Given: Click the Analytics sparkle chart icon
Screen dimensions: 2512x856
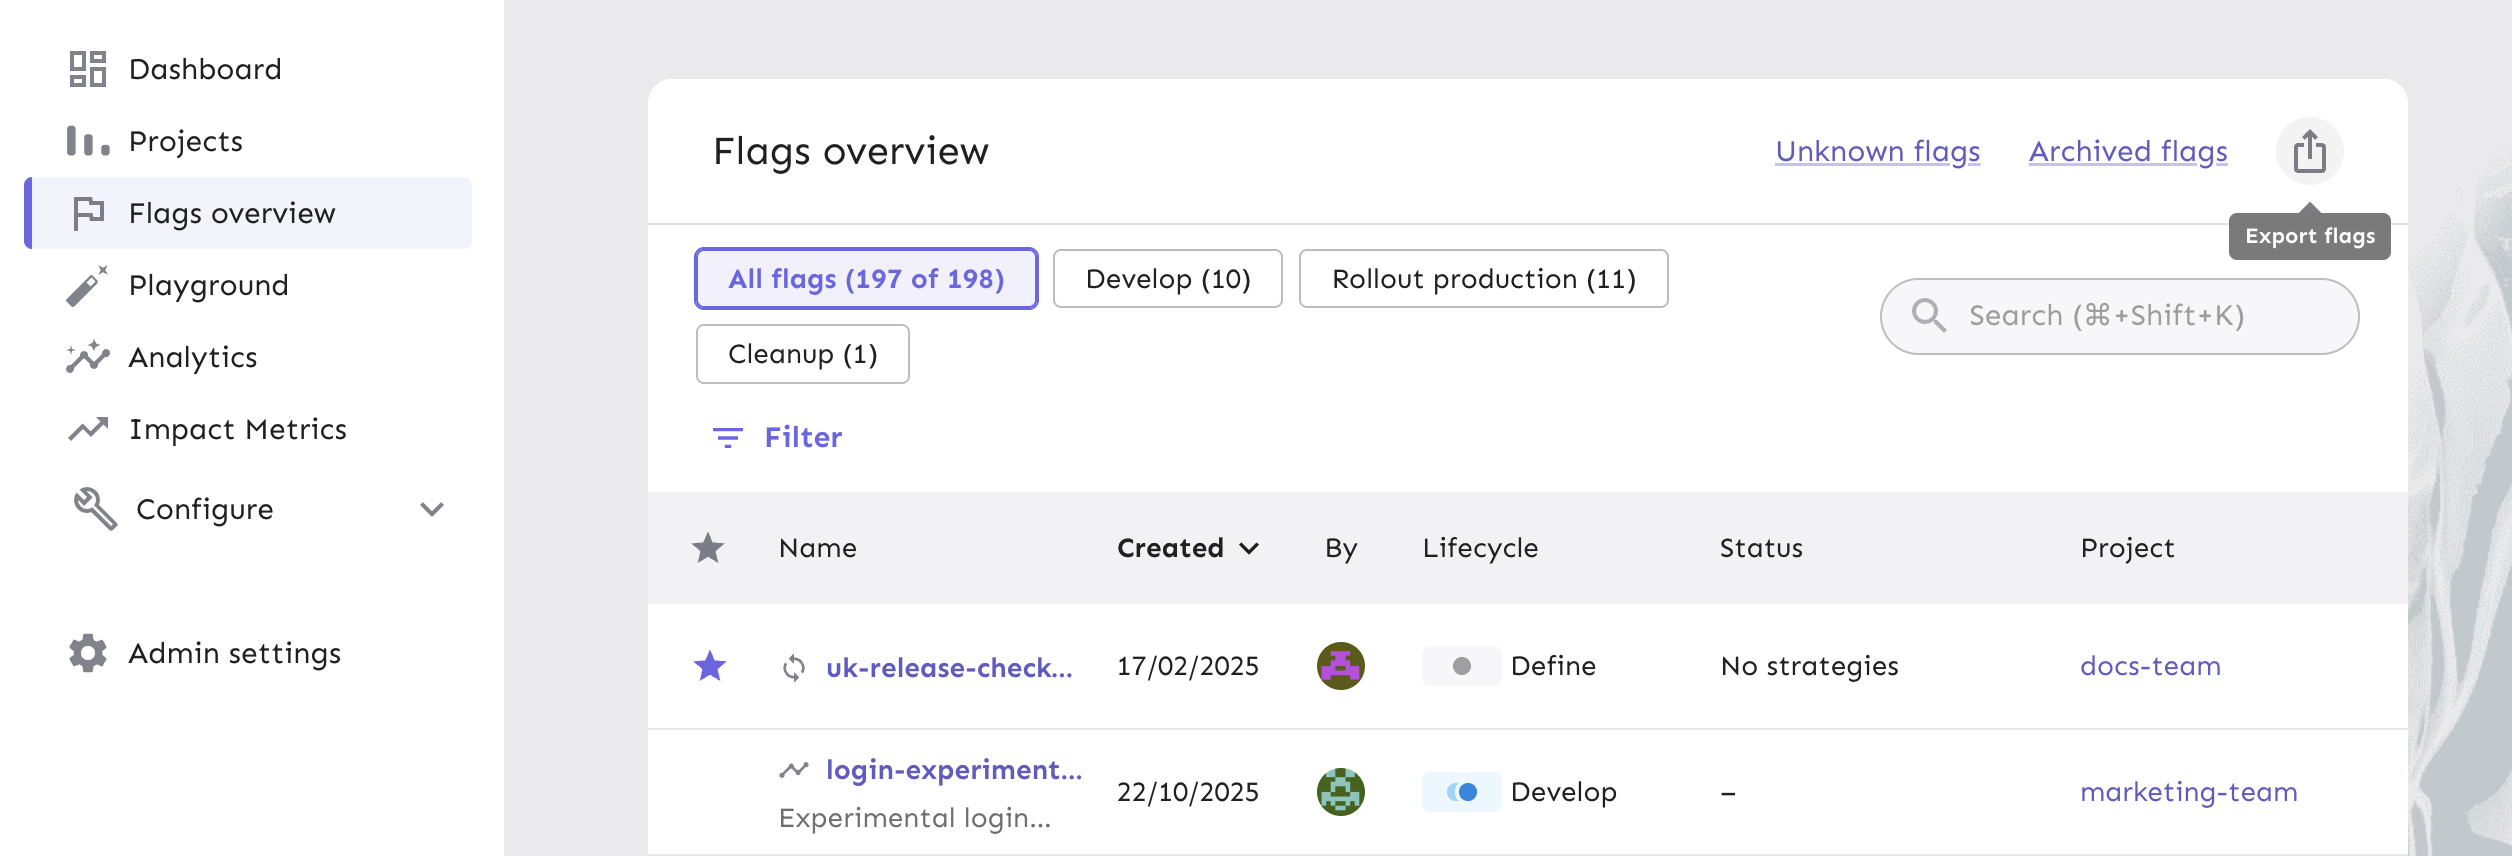Looking at the screenshot, I should (x=88, y=357).
